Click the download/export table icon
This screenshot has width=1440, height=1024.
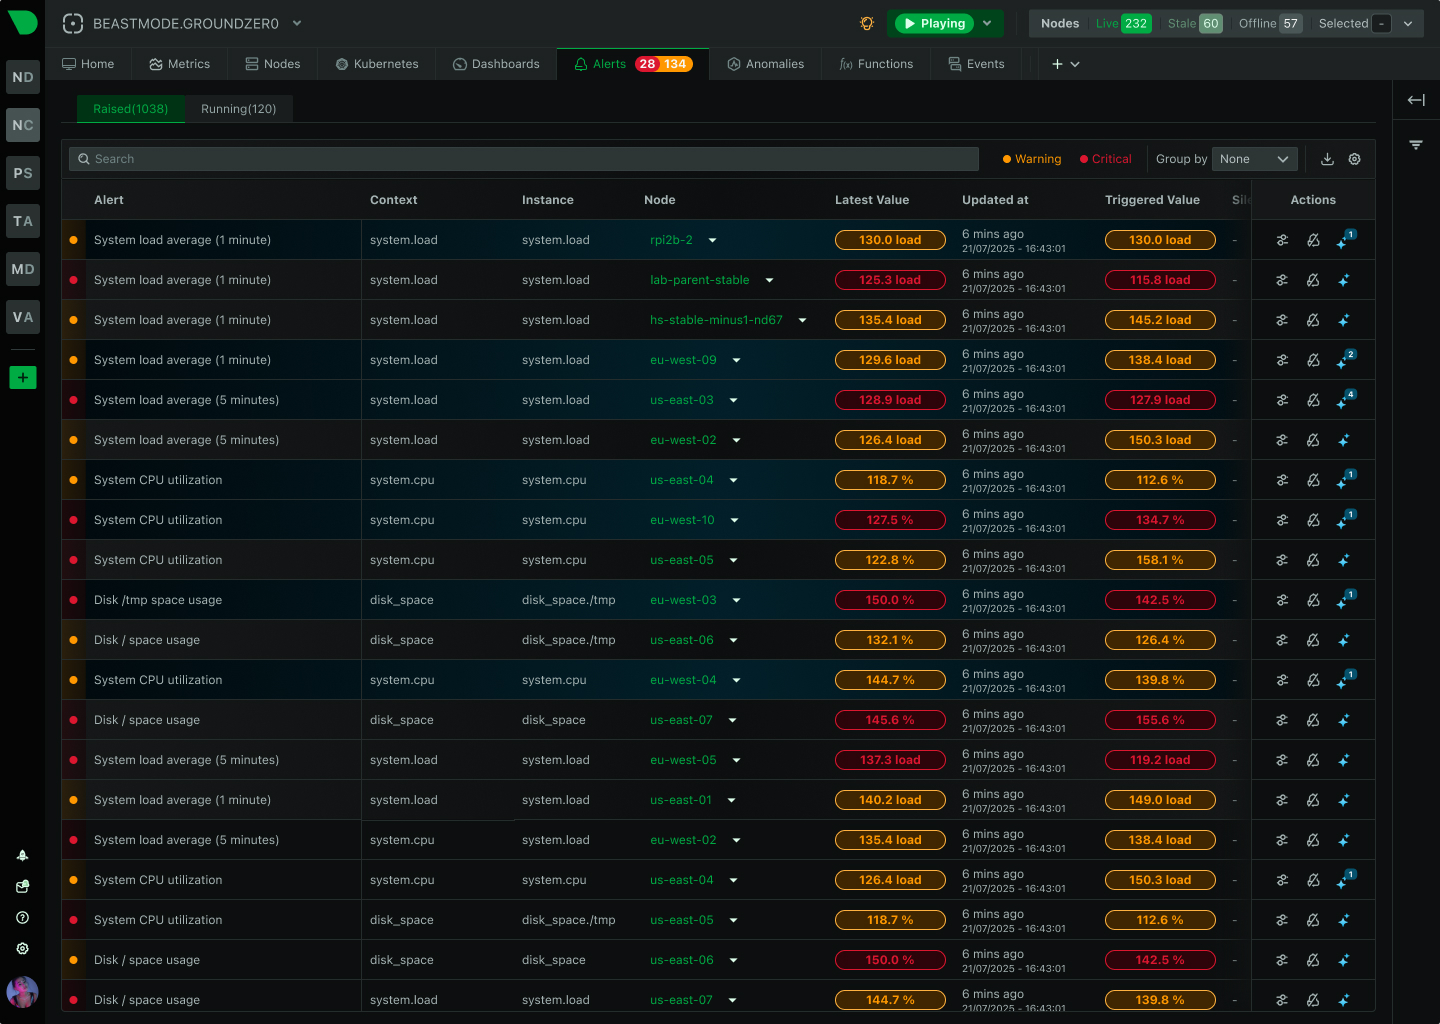tap(1327, 158)
